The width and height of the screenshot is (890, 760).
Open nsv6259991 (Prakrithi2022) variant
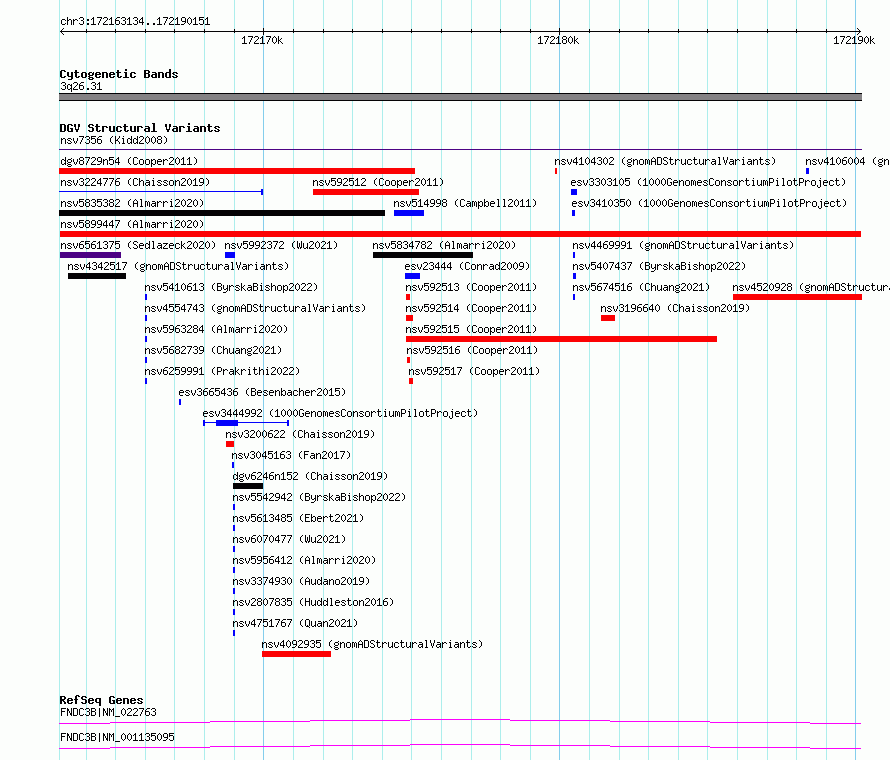222,371
